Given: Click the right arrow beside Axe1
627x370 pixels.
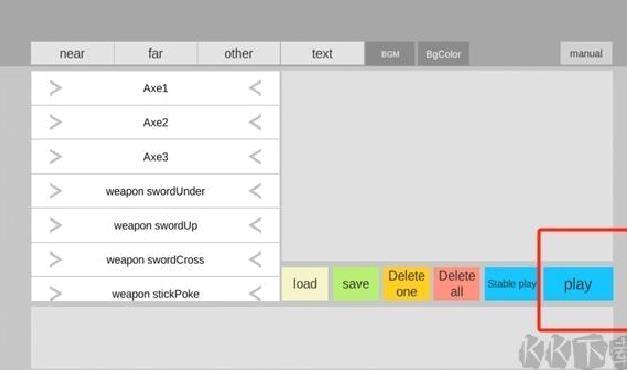Looking at the screenshot, I should pos(56,88).
